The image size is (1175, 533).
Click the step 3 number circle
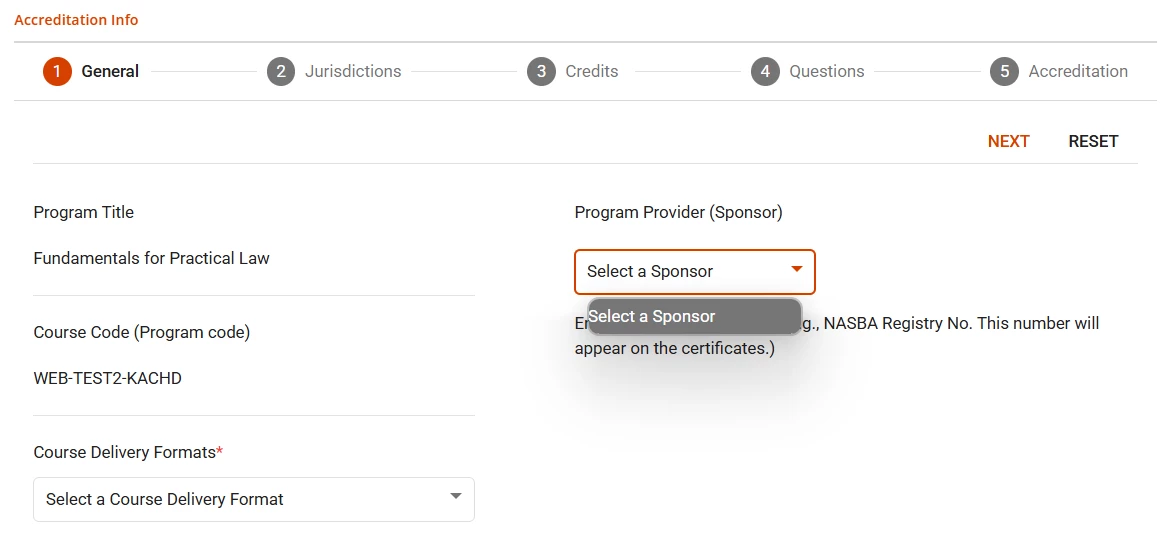[541, 71]
